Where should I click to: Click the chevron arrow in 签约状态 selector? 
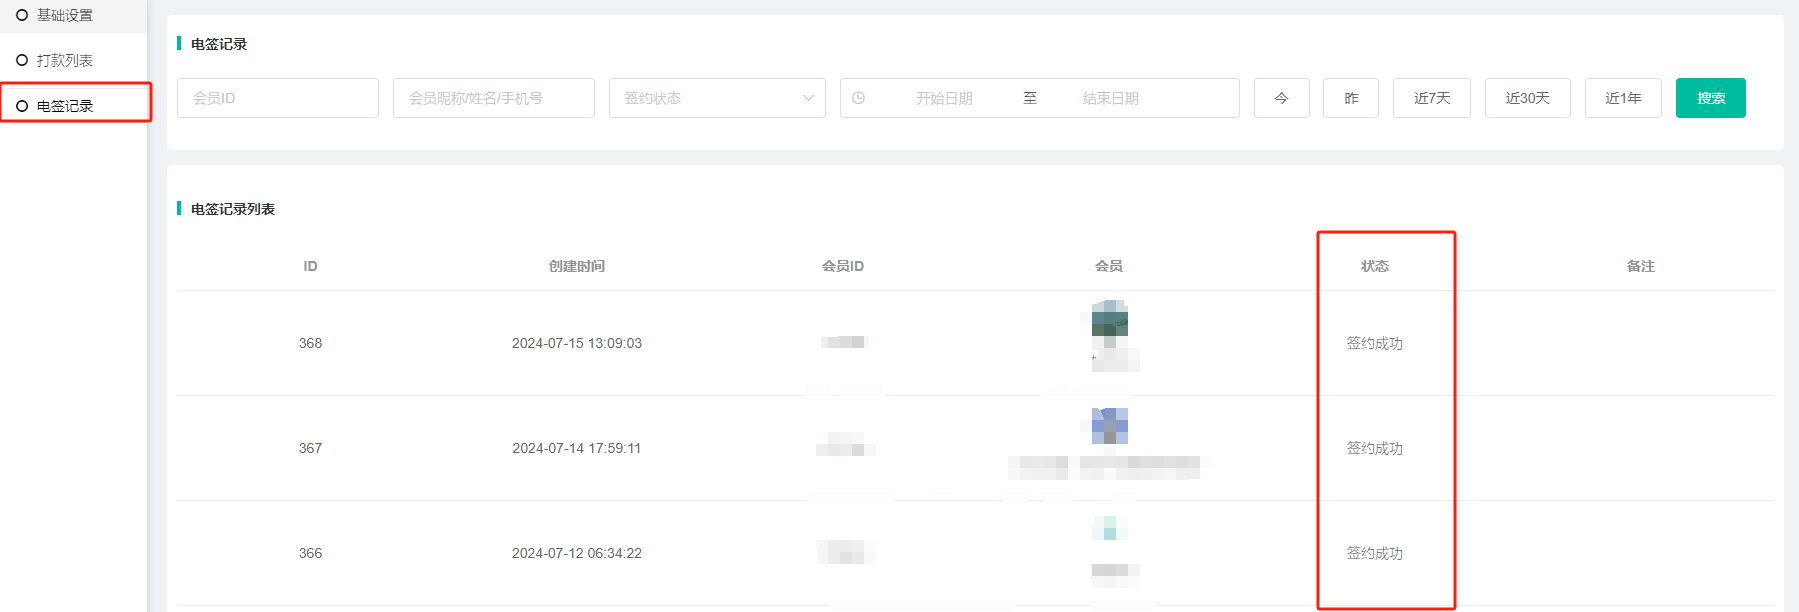tap(808, 98)
